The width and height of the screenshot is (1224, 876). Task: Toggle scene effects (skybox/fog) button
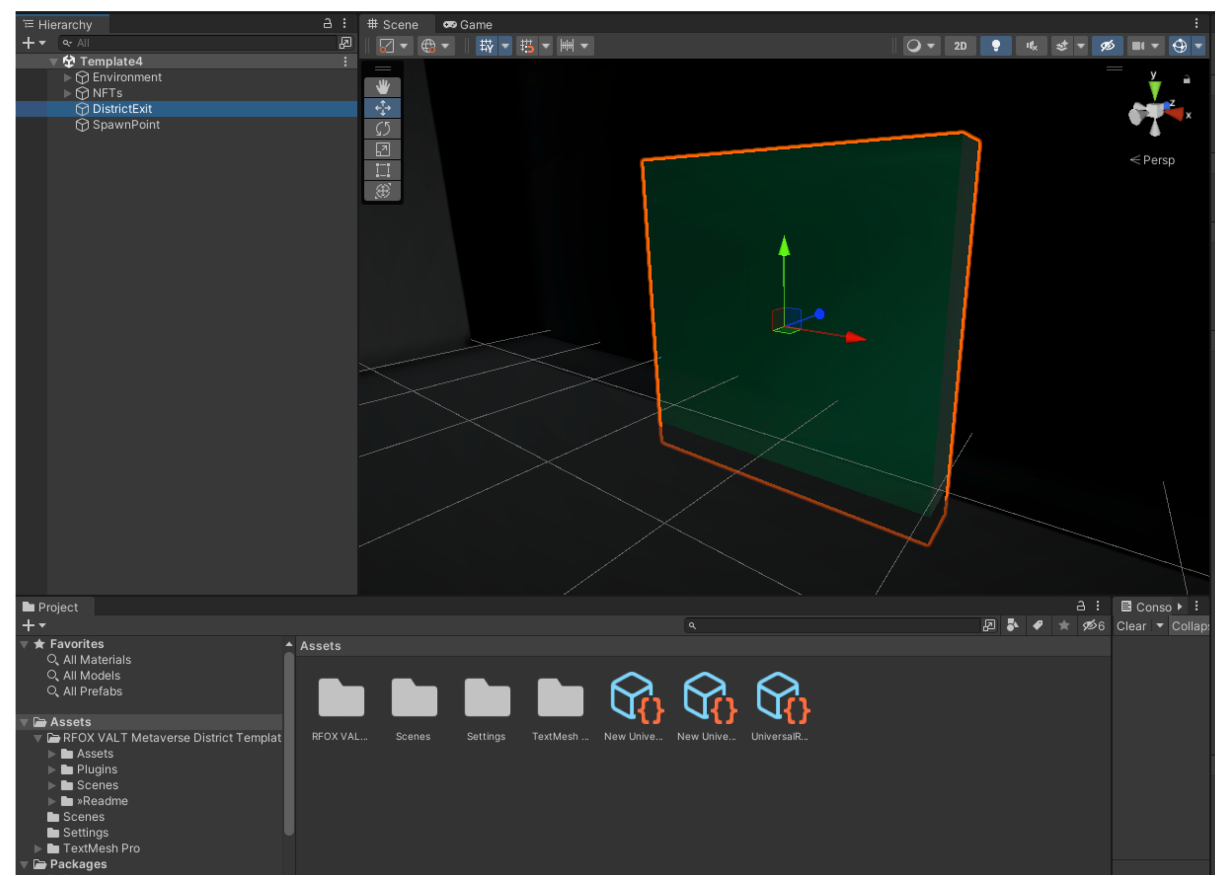[1063, 46]
